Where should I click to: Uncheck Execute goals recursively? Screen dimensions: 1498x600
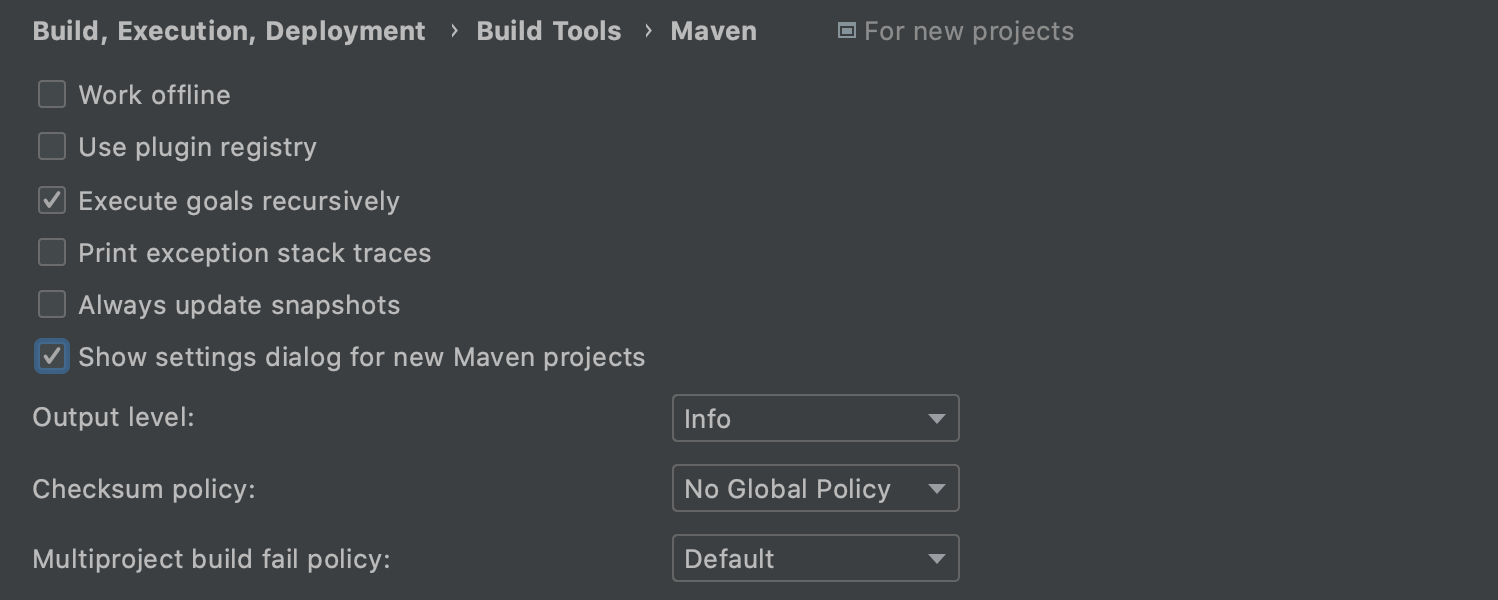tap(52, 200)
